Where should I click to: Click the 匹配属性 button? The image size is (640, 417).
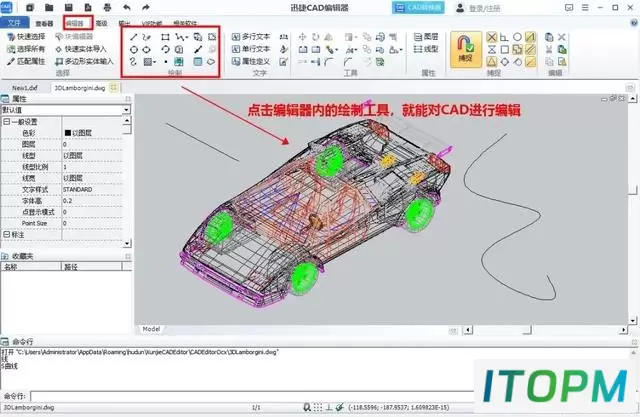tap(26, 61)
